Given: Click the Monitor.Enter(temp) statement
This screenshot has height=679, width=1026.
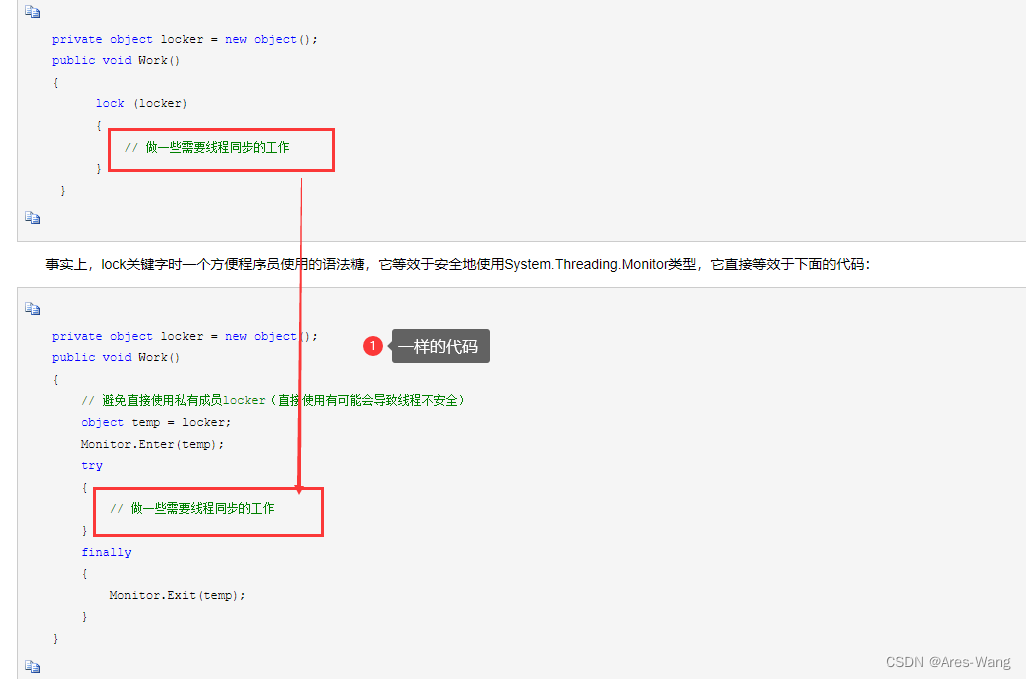Looking at the screenshot, I should (150, 443).
